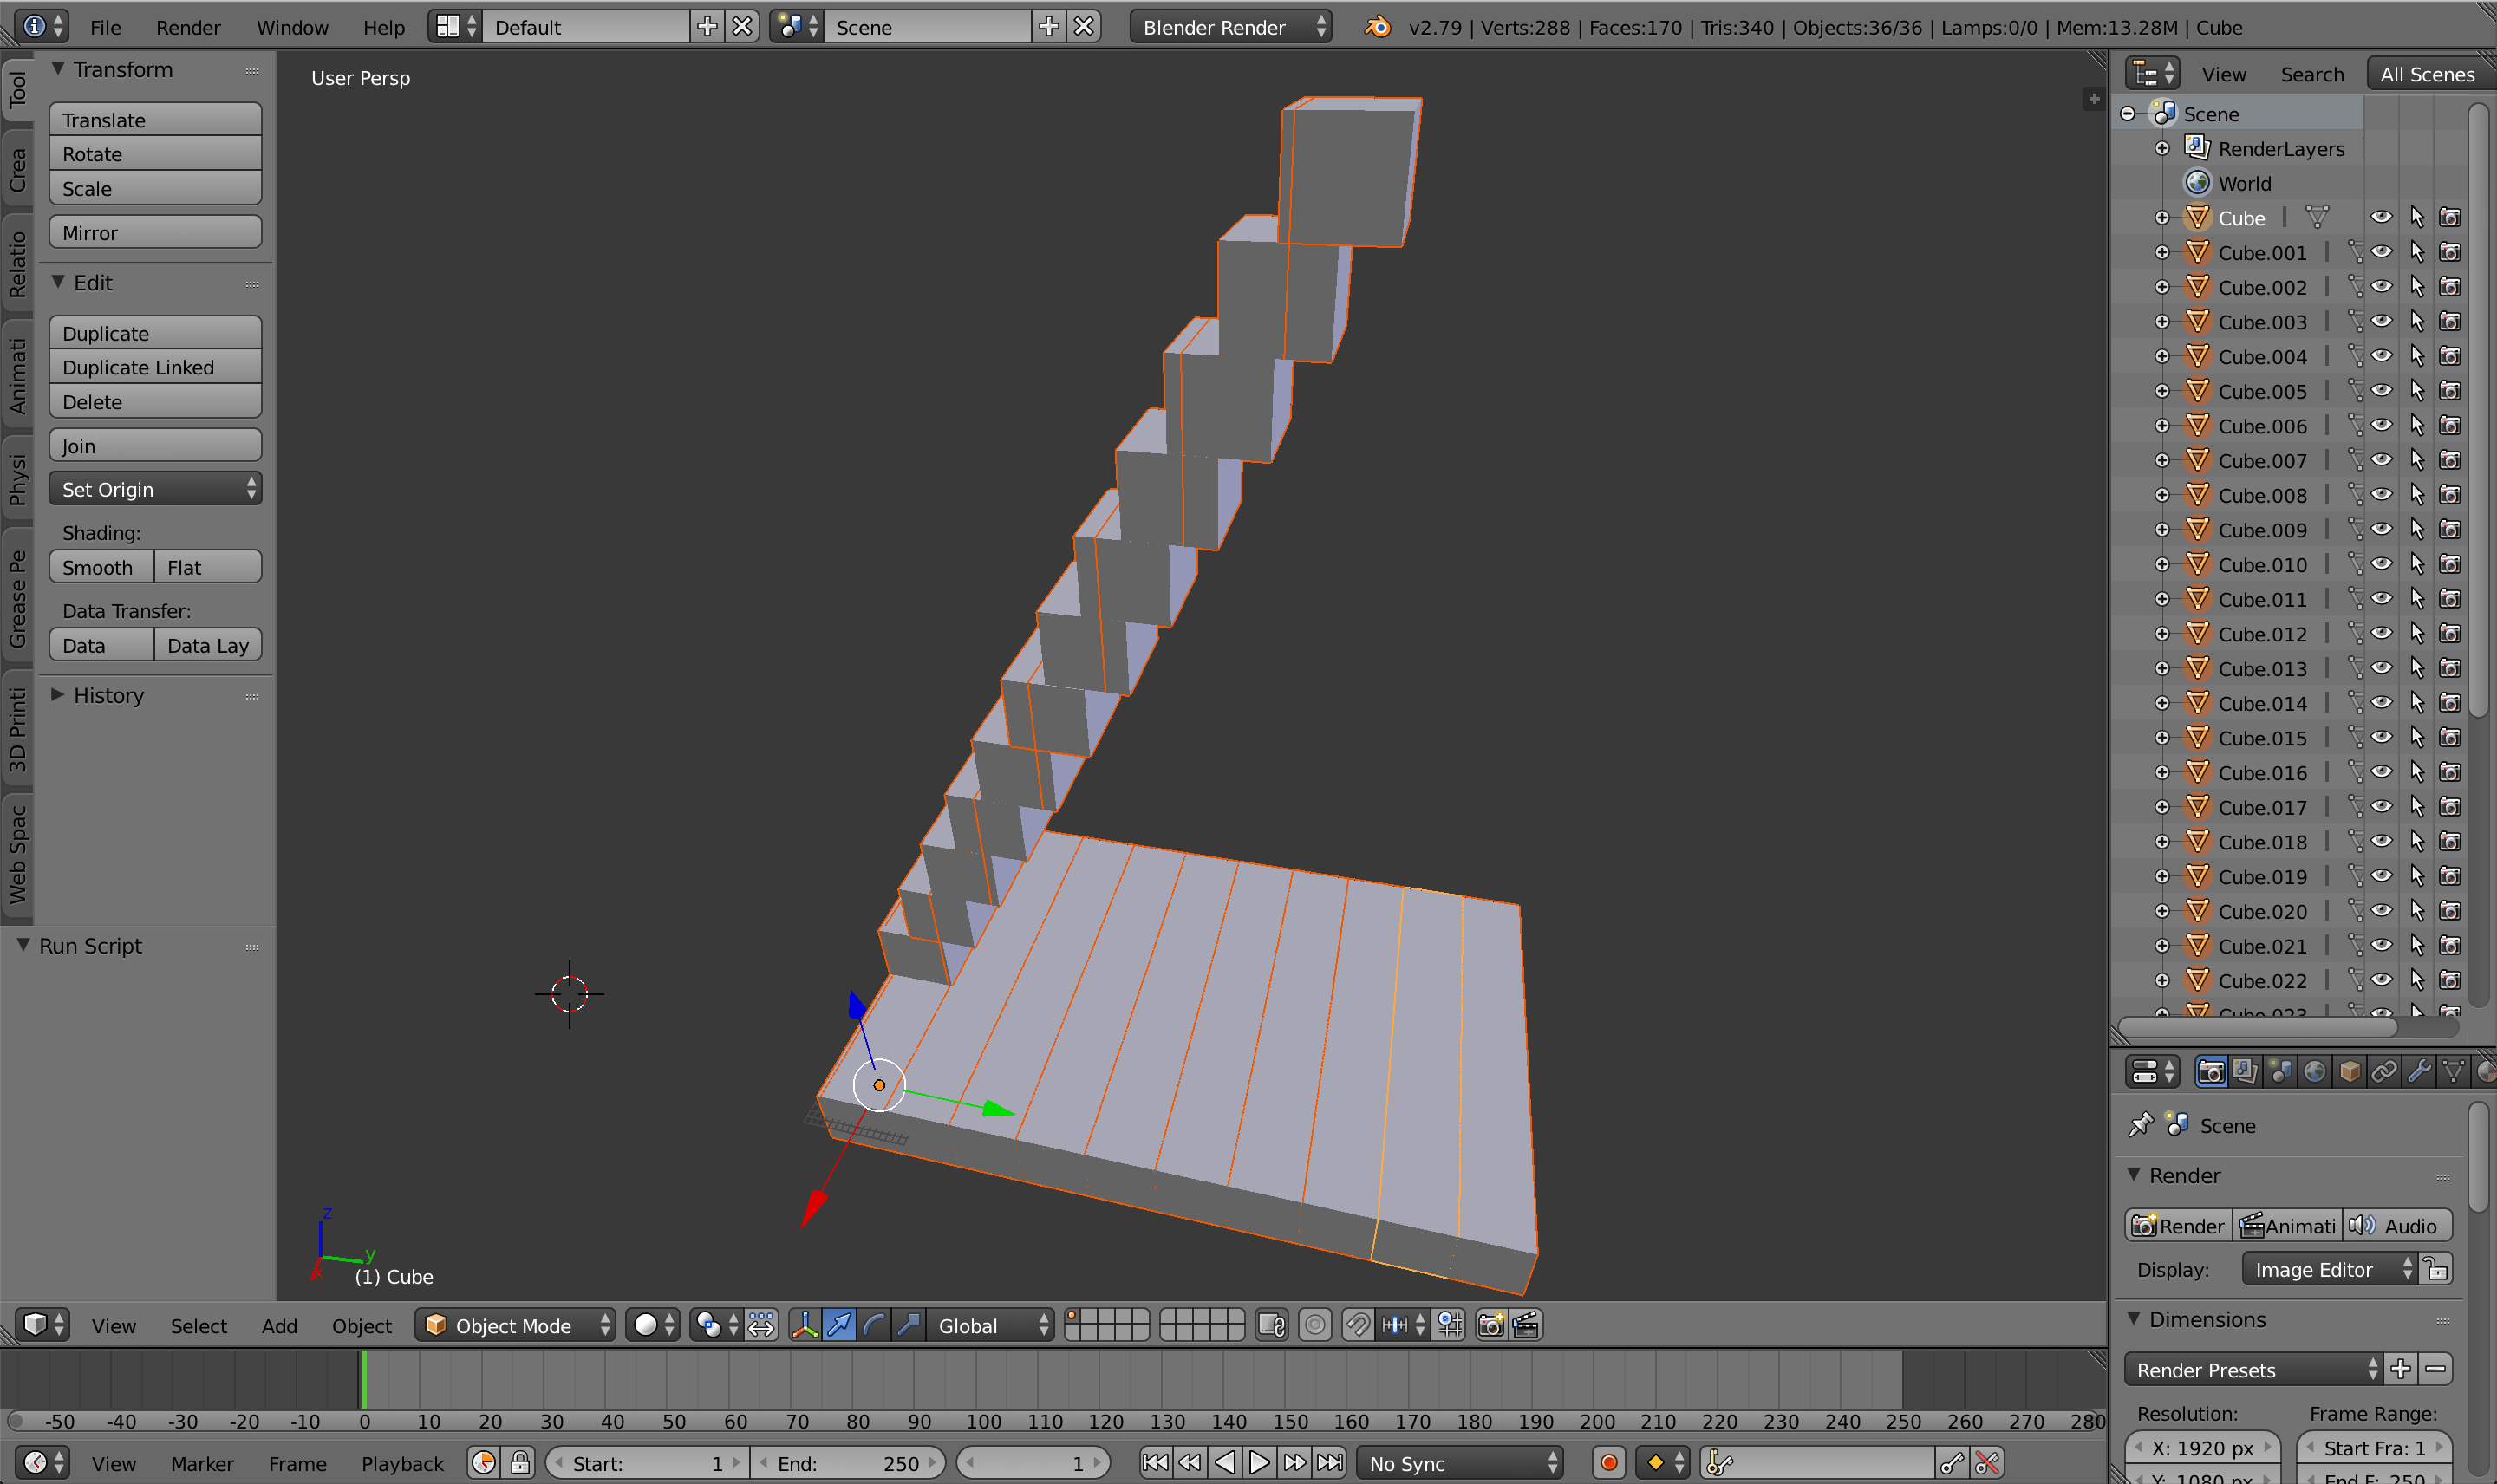Image resolution: width=2497 pixels, height=1484 pixels.
Task: Click the OpenGL render camera icon
Action: 1490,1325
